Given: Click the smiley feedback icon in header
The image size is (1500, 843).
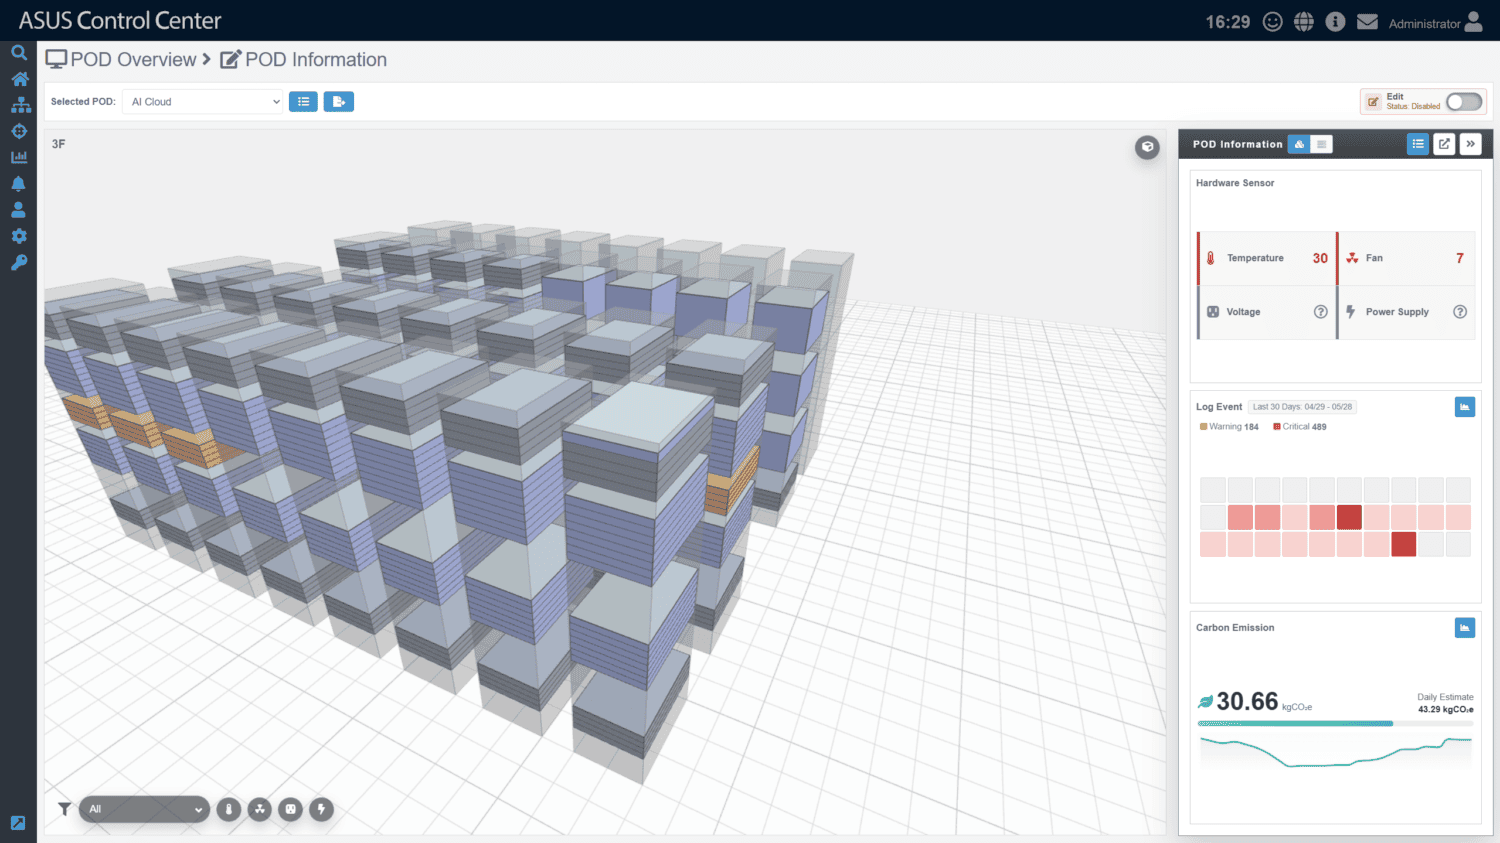Looking at the screenshot, I should (x=1272, y=22).
